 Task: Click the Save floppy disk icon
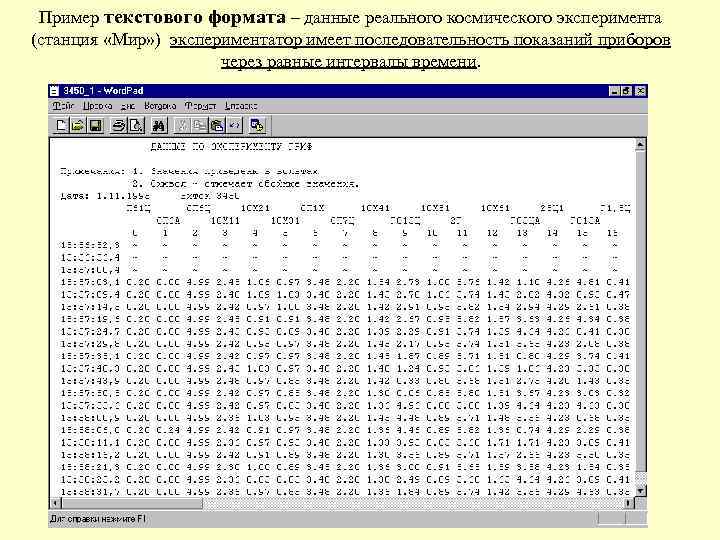click(96, 125)
